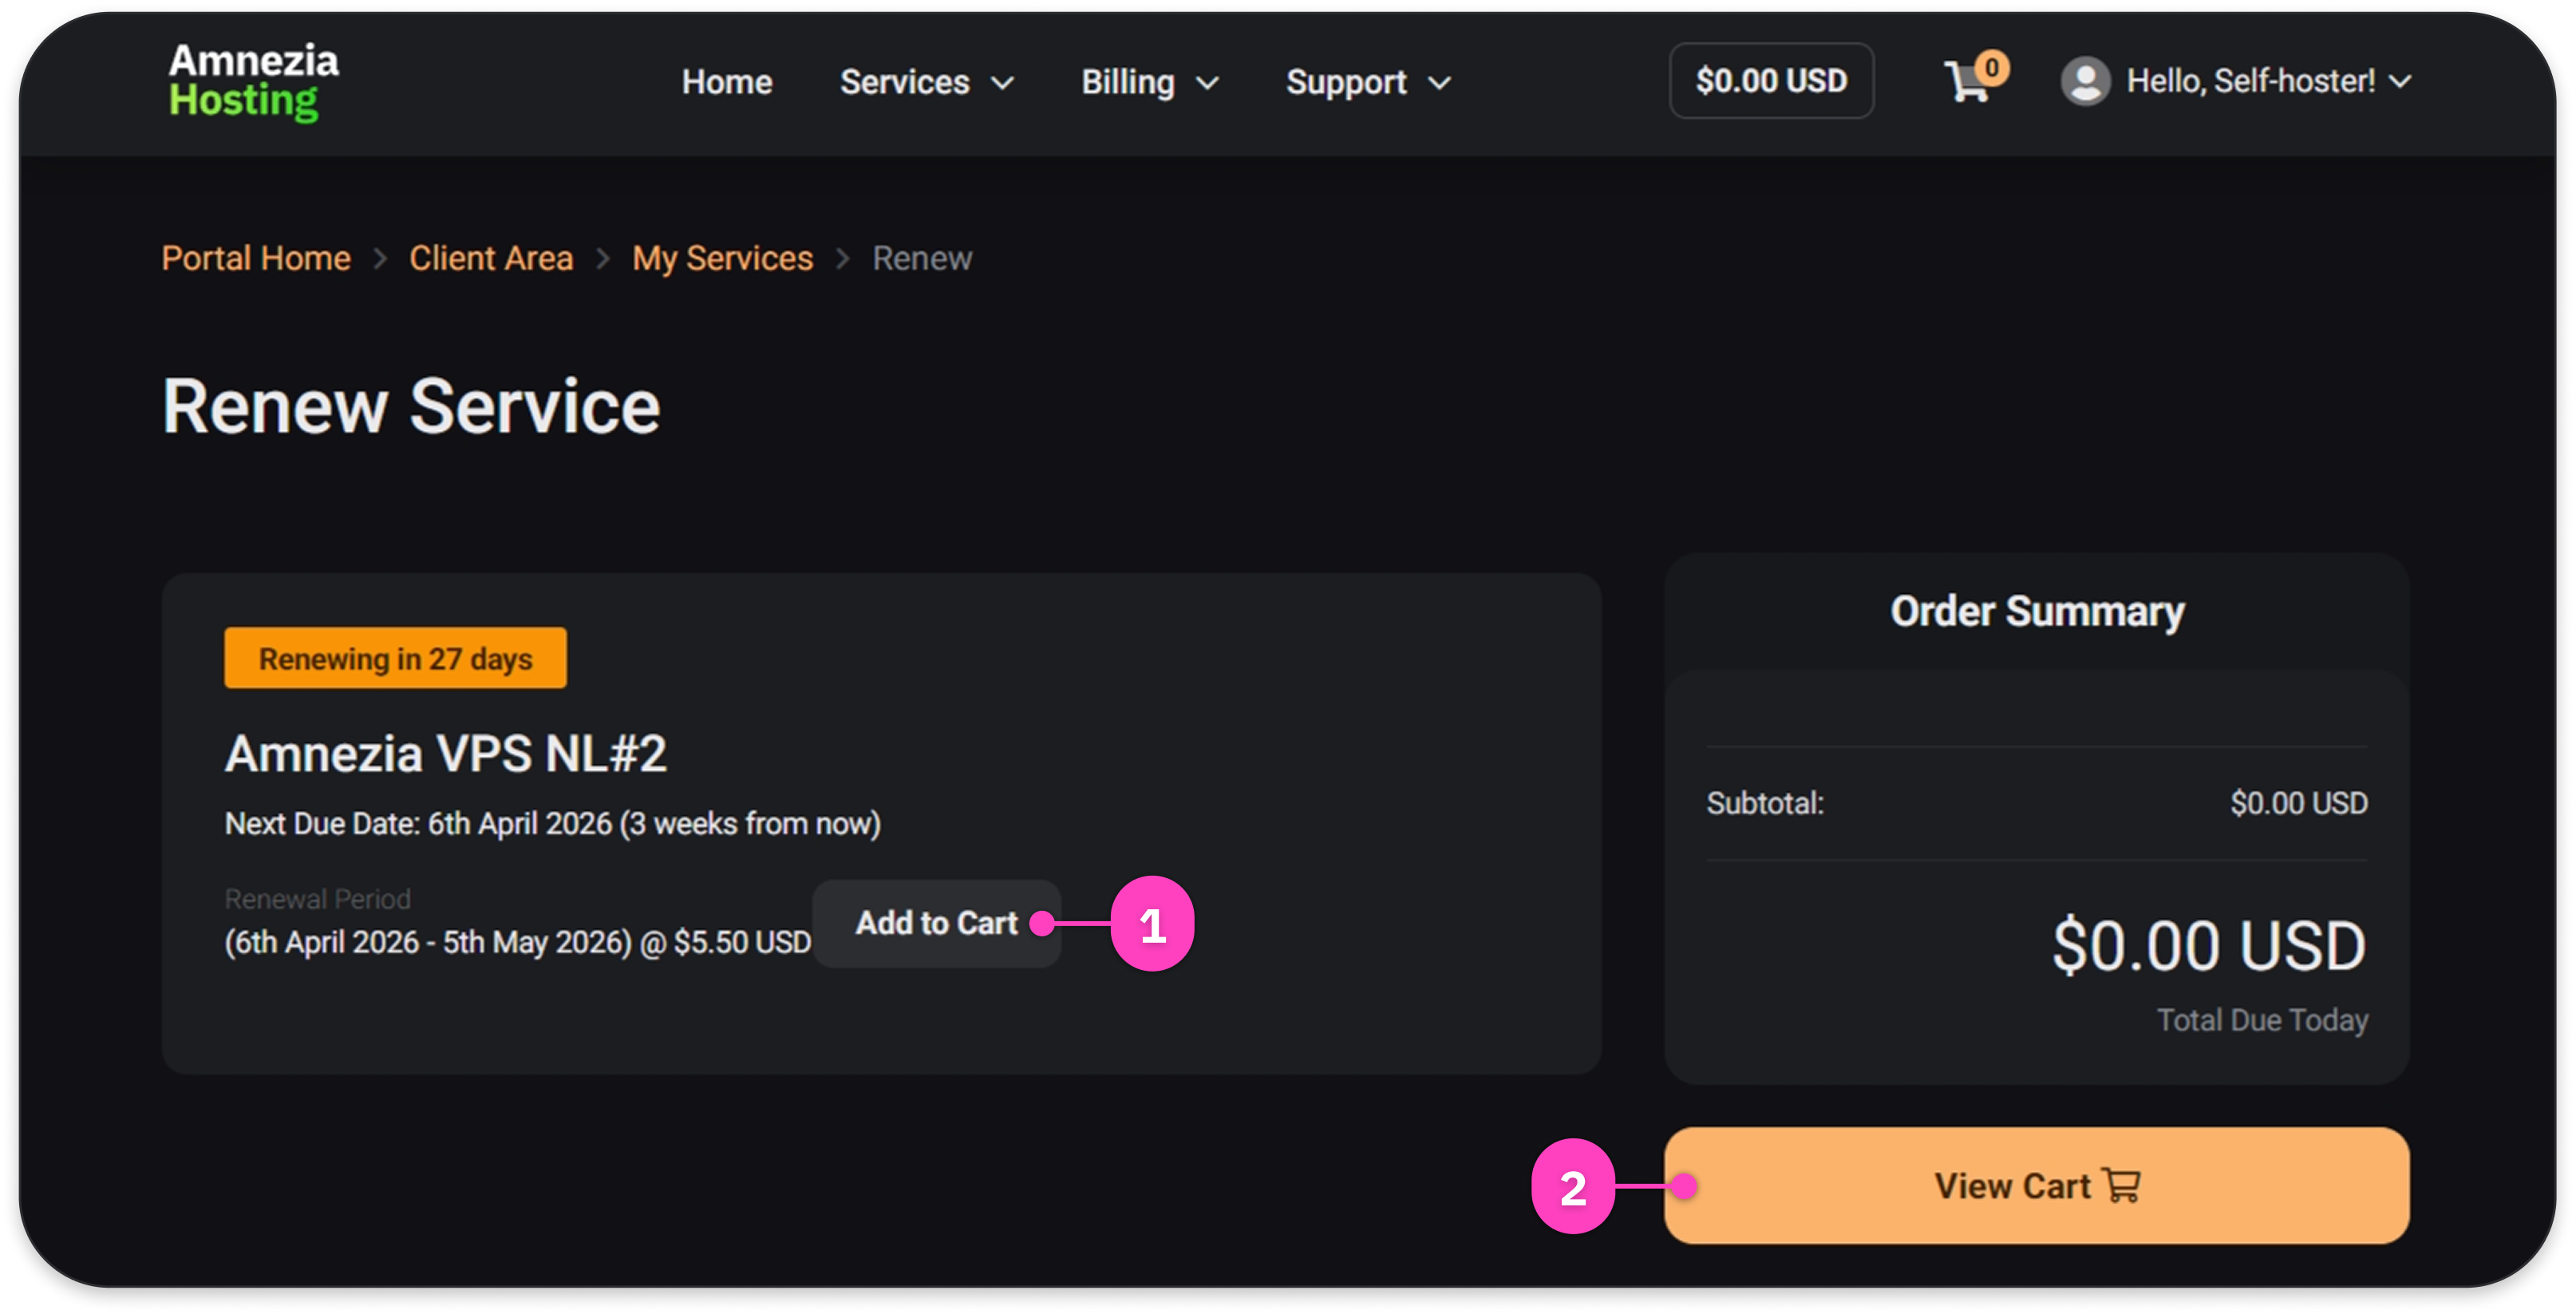Expand the Services dropdown menu
The image size is (2576, 1314).
click(x=926, y=82)
